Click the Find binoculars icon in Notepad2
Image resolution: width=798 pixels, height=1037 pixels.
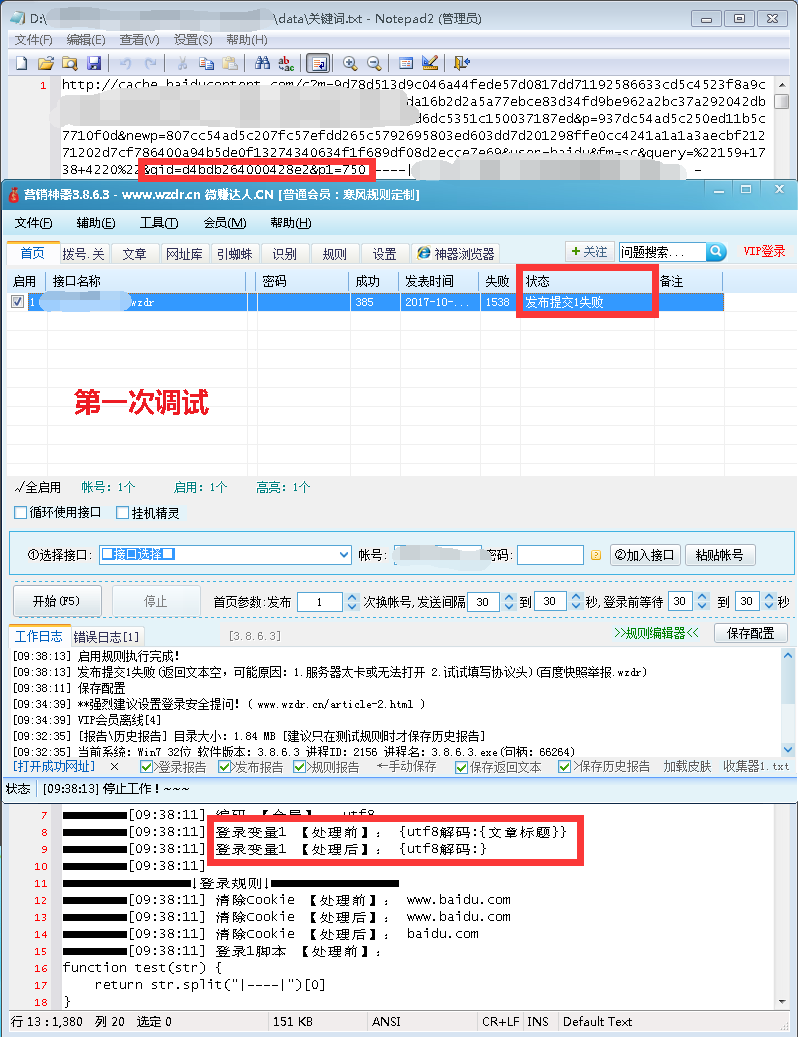tap(262, 63)
